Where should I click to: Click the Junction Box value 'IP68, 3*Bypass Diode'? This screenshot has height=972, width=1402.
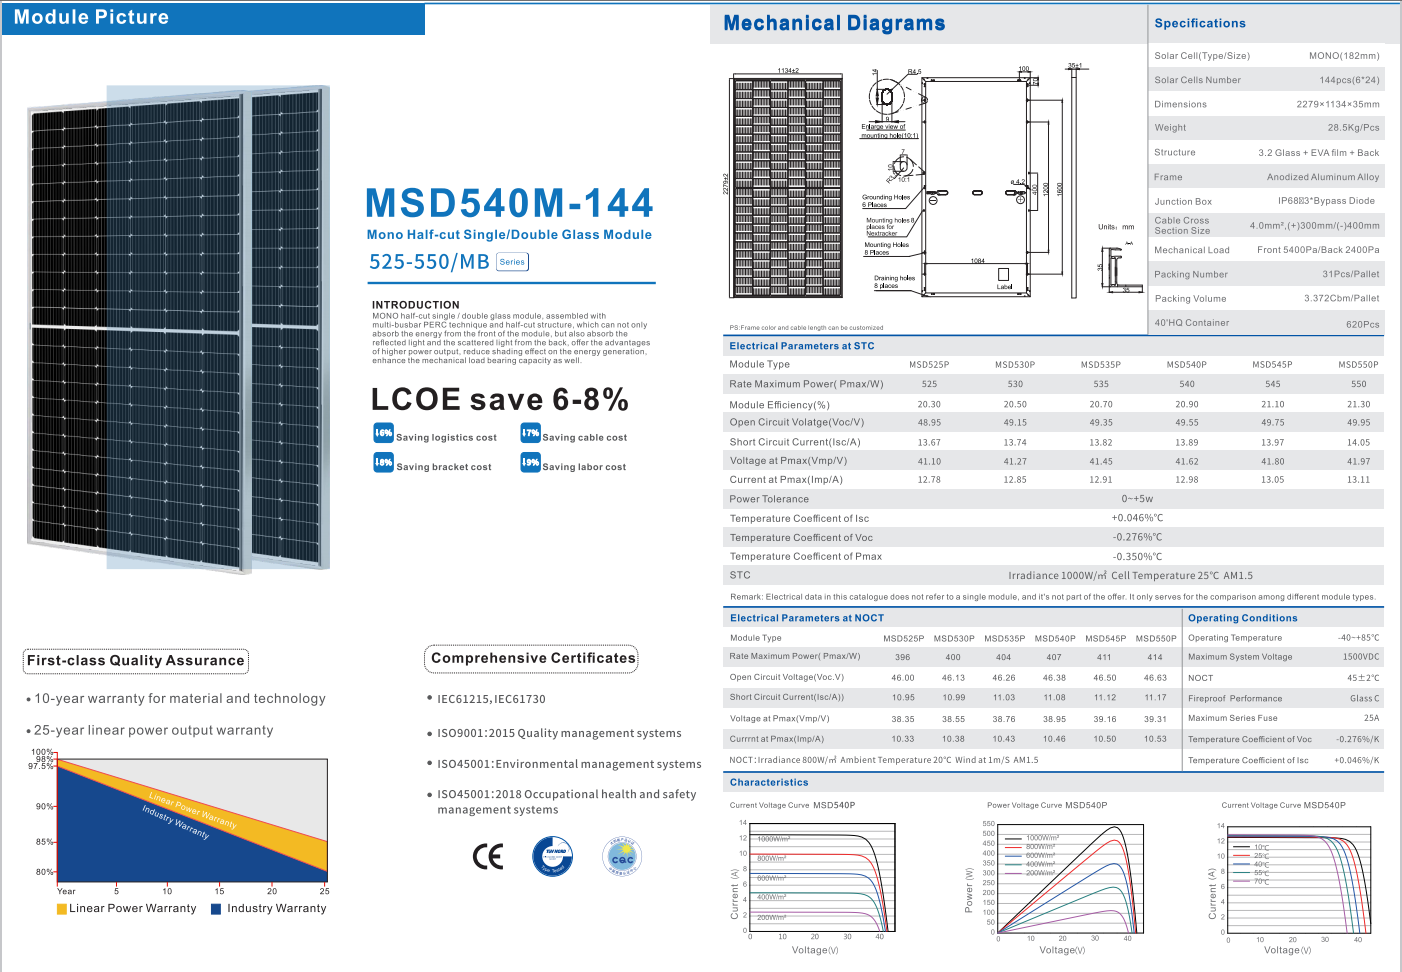pyautogui.click(x=1326, y=201)
